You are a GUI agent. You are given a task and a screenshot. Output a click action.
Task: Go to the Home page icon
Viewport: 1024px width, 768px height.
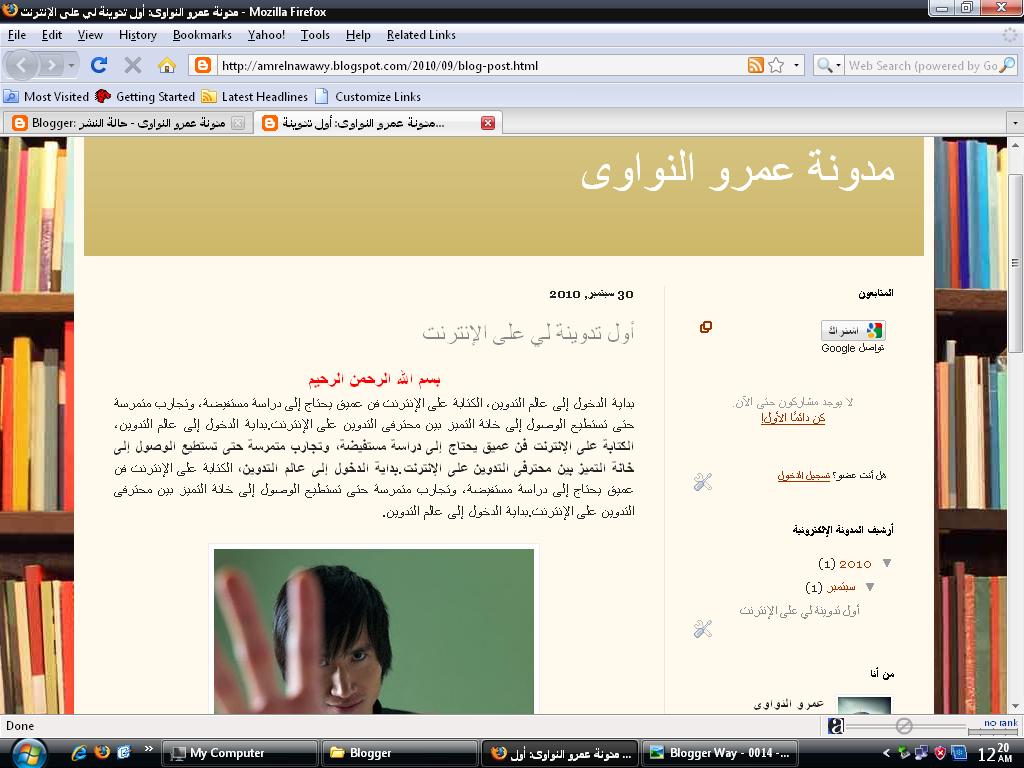167,65
